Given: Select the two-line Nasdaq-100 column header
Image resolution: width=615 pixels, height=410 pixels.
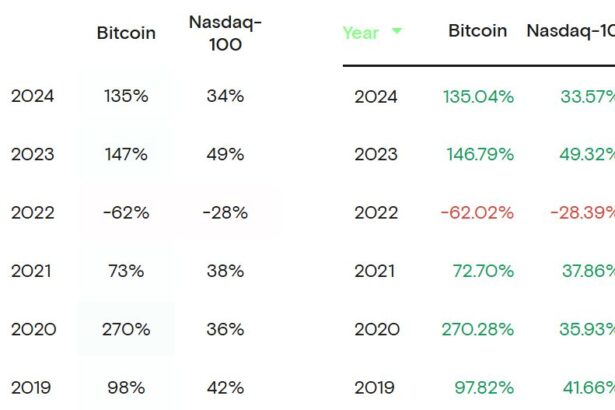Looking at the screenshot, I should [x=225, y=32].
